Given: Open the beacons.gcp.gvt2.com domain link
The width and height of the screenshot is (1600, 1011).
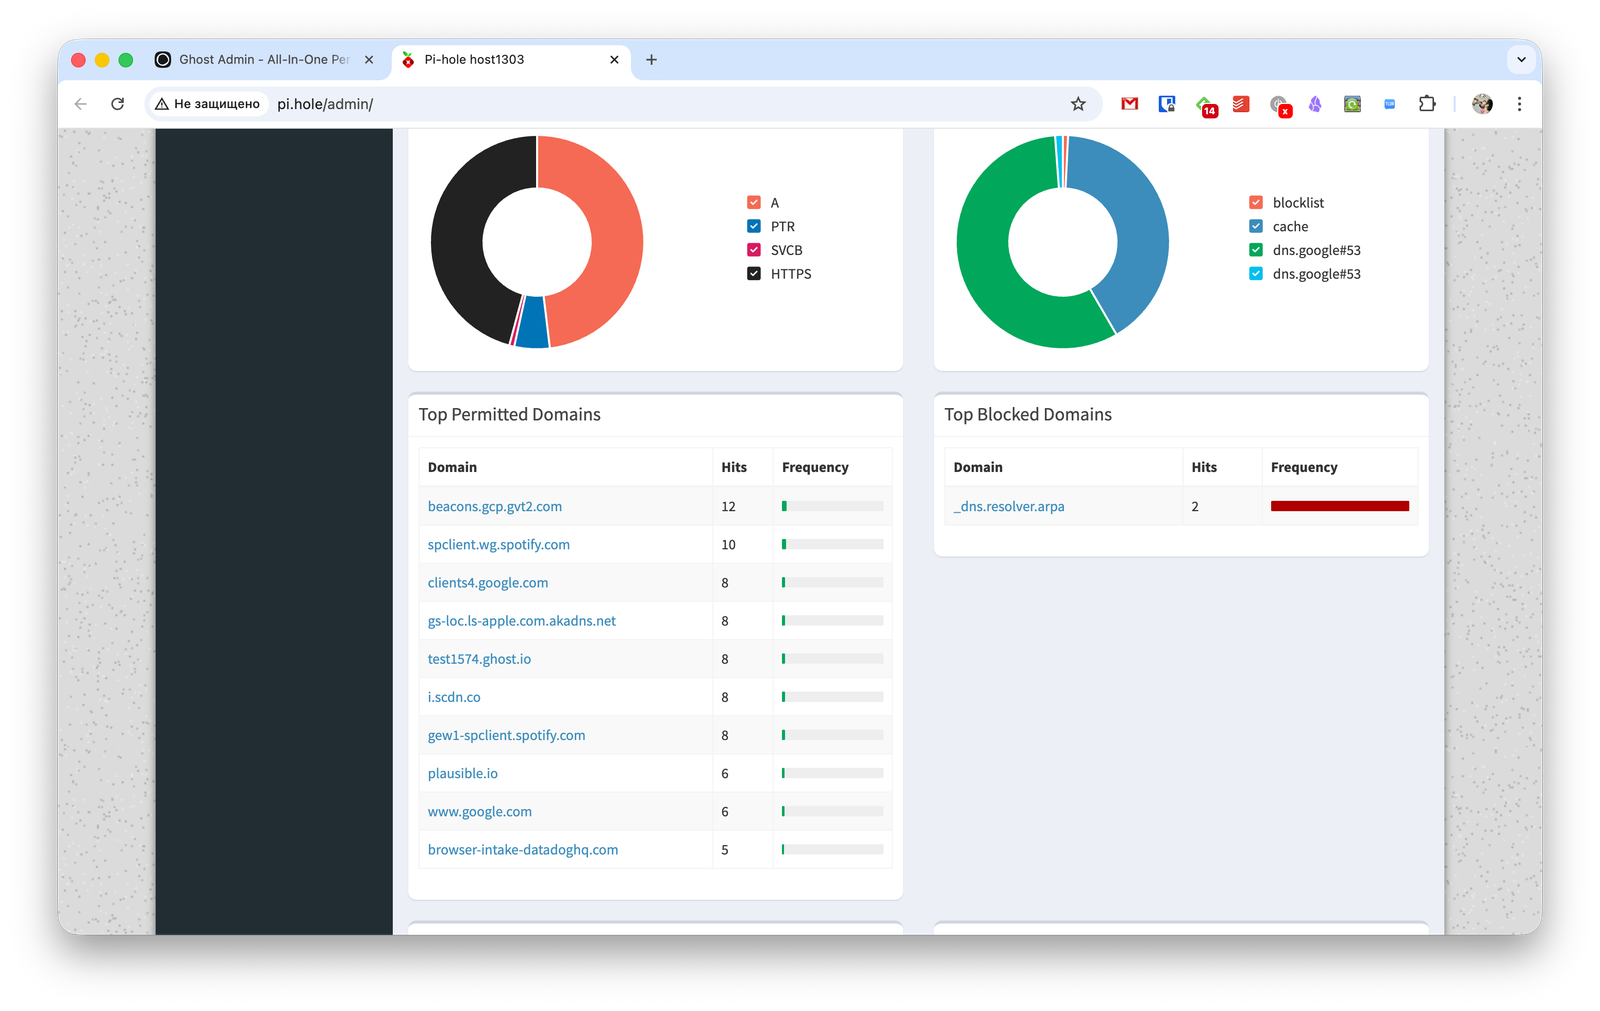Looking at the screenshot, I should [495, 507].
